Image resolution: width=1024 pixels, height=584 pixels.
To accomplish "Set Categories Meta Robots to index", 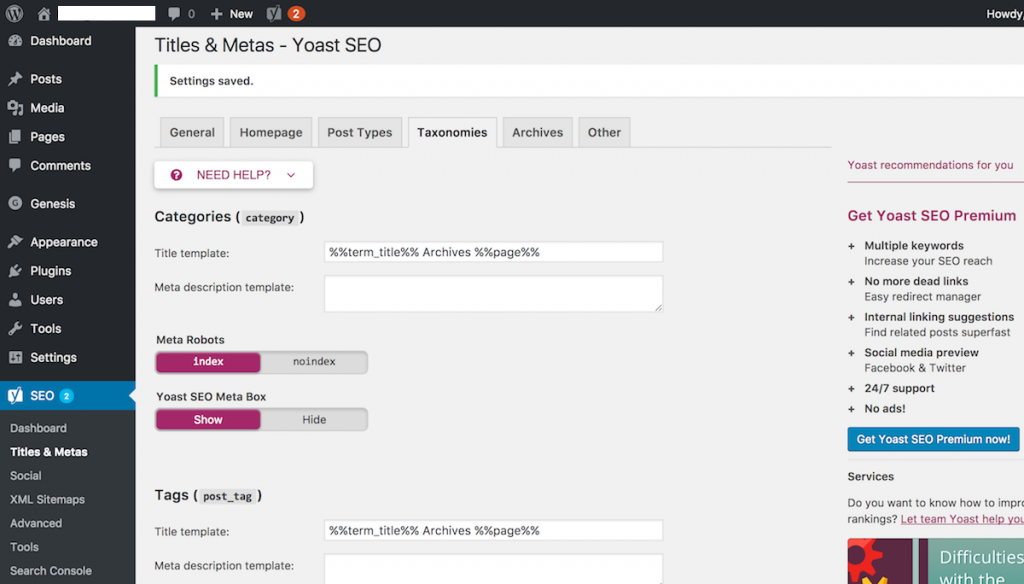I will point(208,362).
